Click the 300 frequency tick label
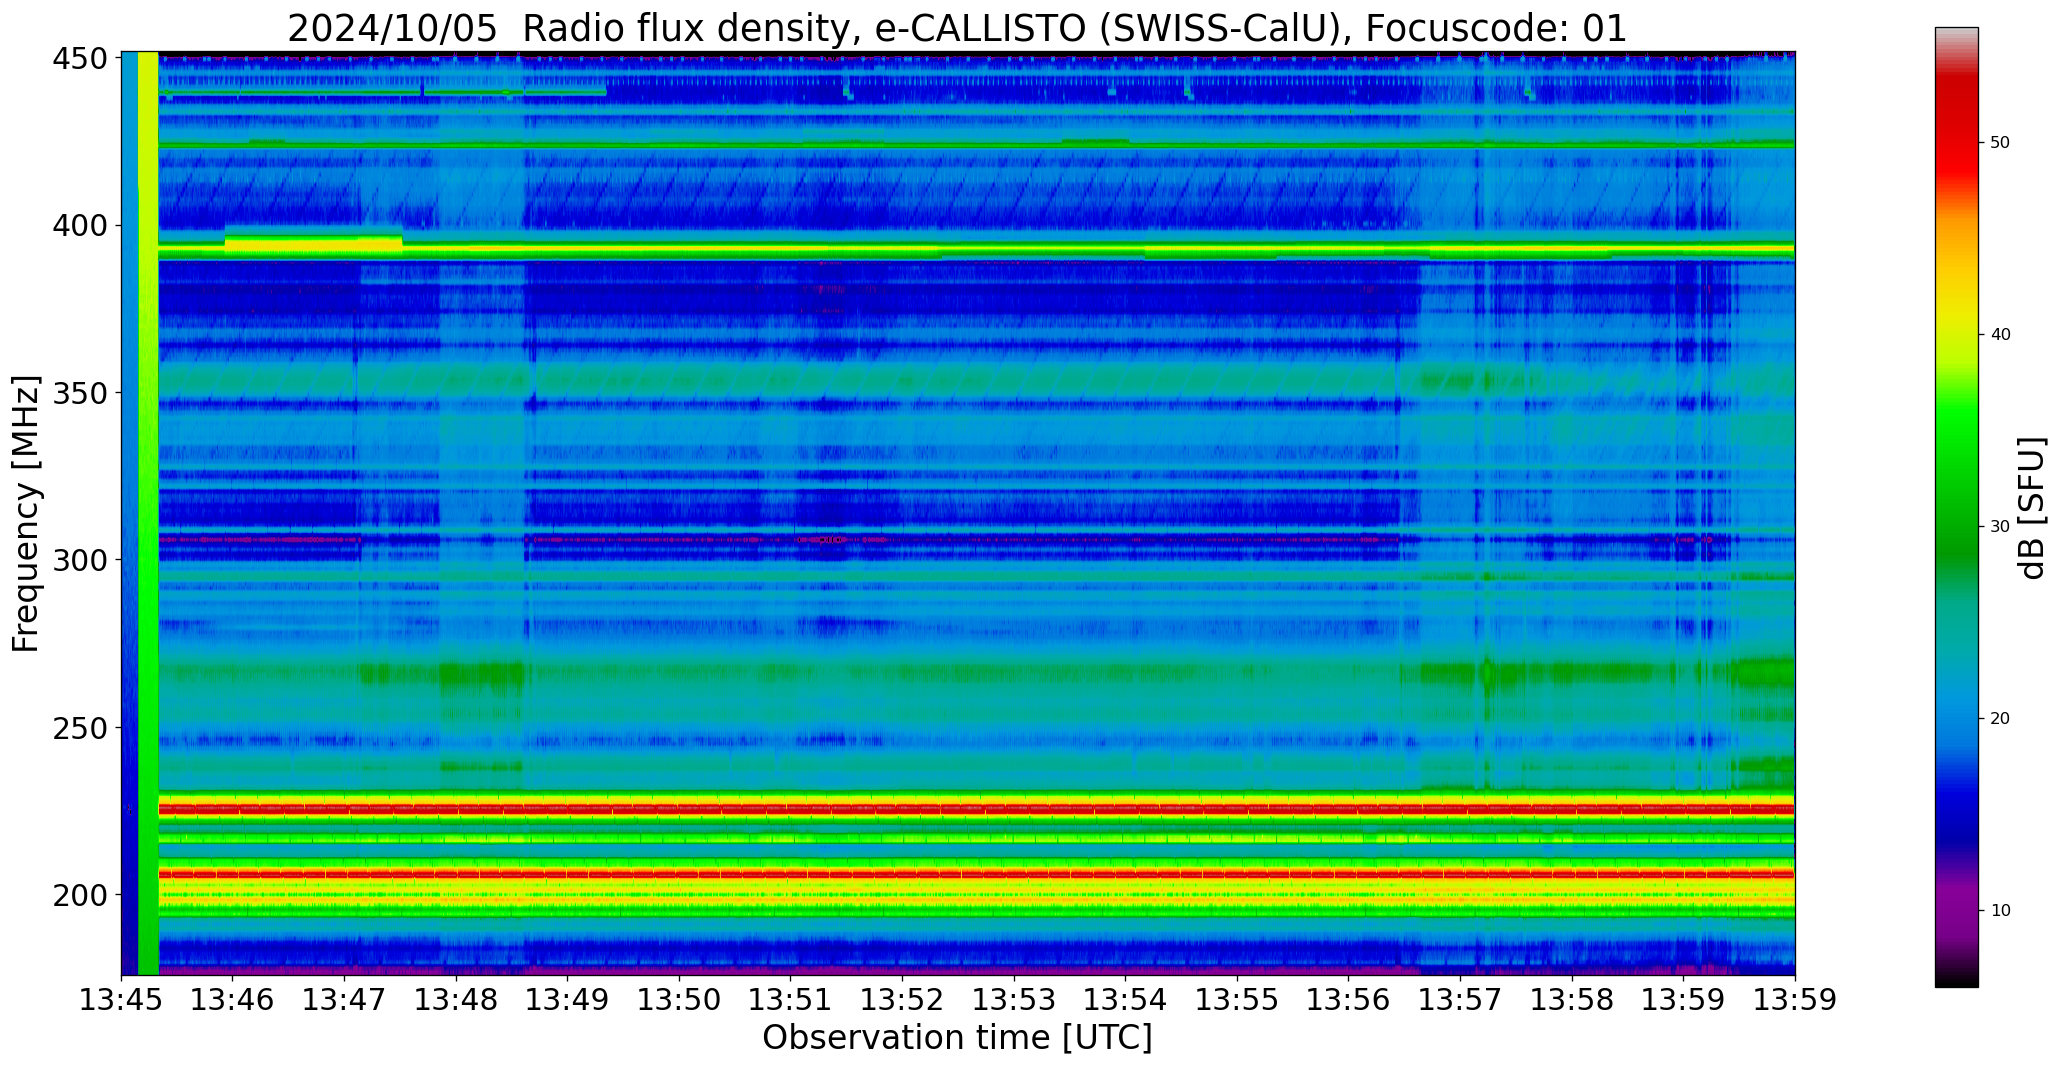 click(x=79, y=560)
